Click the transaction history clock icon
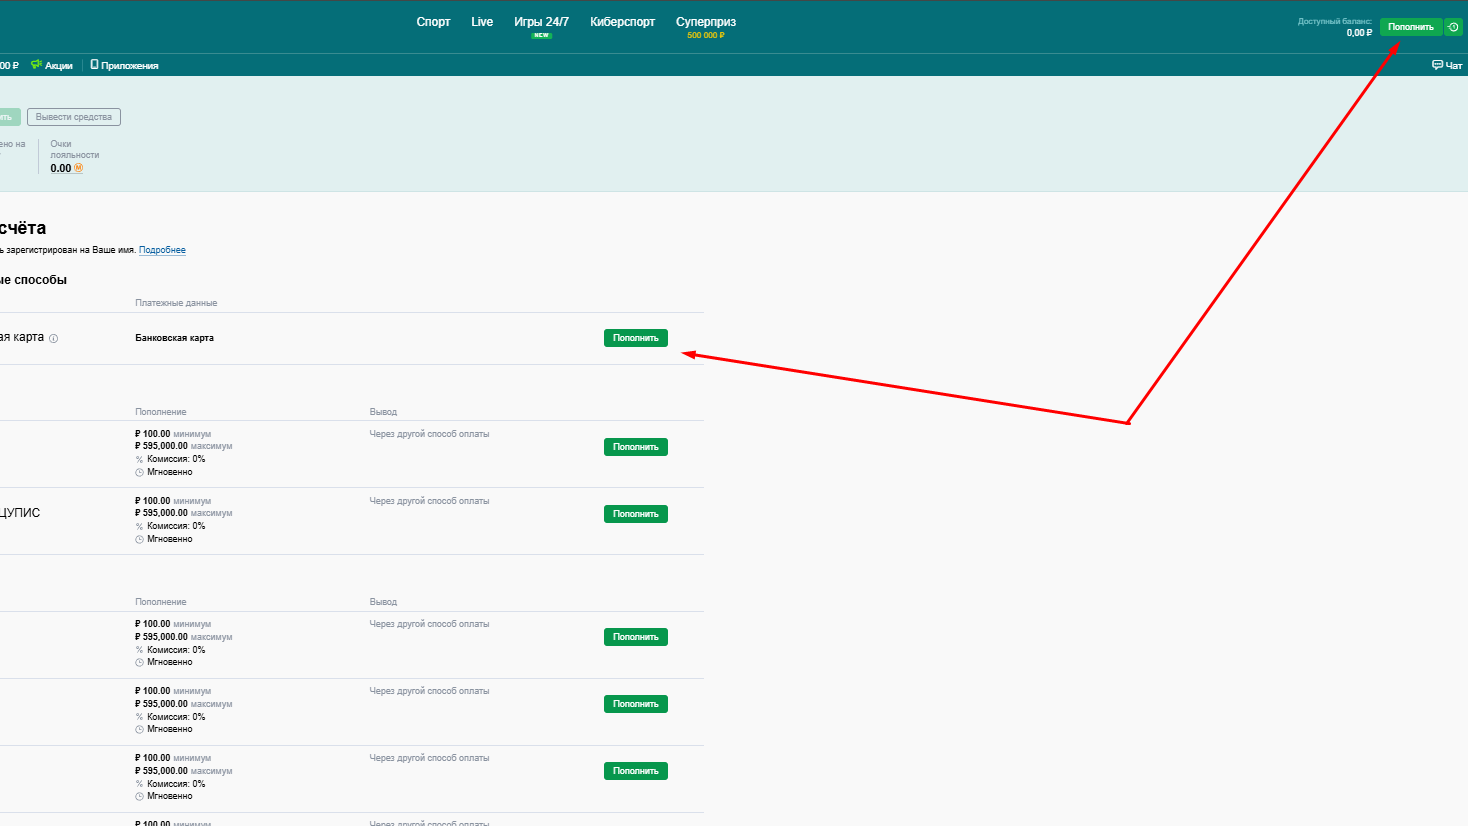The image size is (1468, 826). tap(1454, 27)
